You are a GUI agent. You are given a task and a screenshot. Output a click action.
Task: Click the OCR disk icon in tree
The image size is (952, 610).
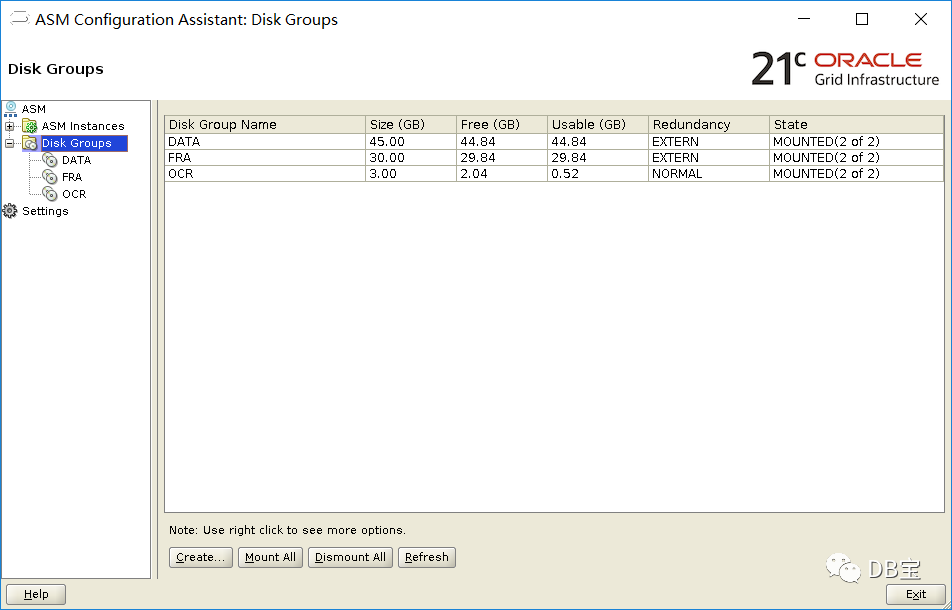[x=50, y=194]
